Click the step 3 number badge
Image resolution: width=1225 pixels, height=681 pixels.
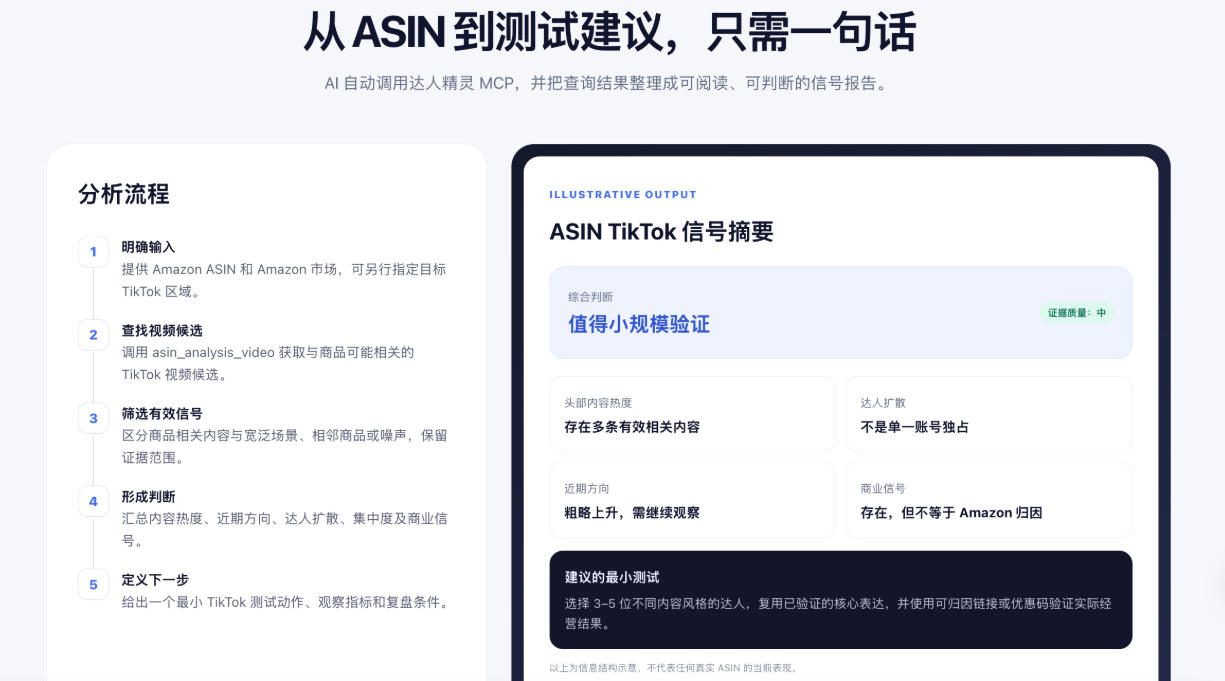pyautogui.click(x=93, y=418)
